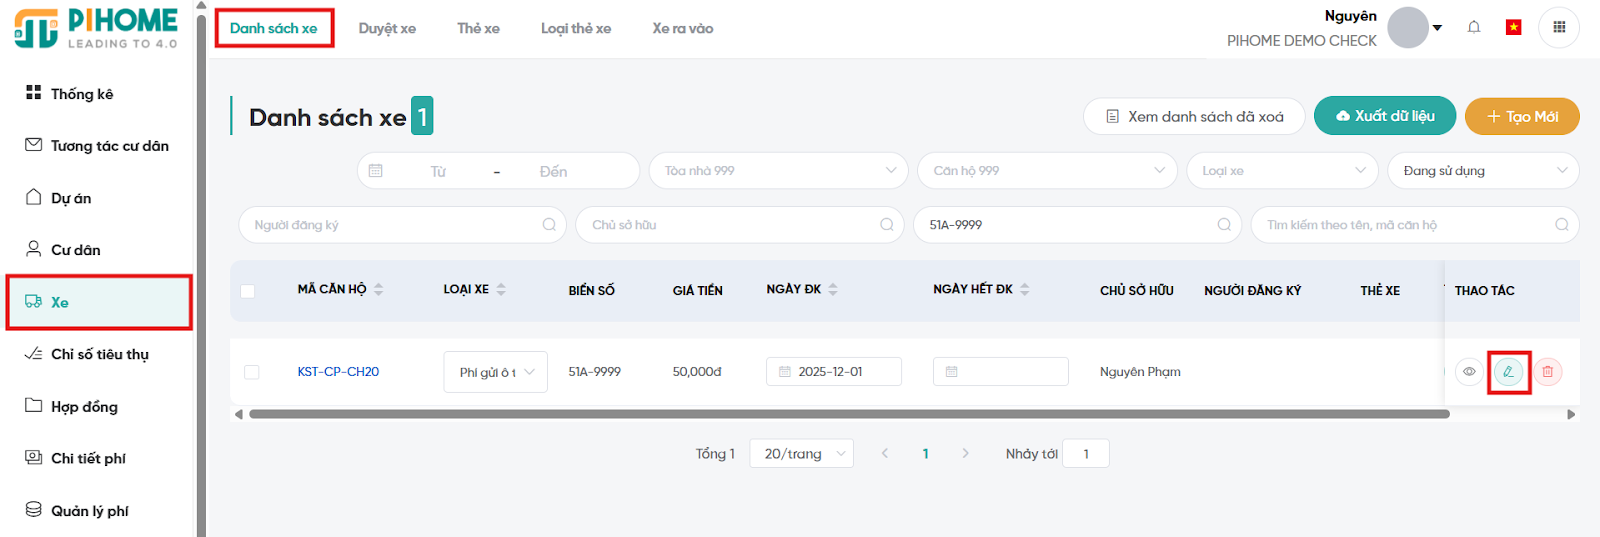Viewport: 1600px width, 537px height.
Task: Click the edit pencil icon in row
Action: pyautogui.click(x=1508, y=372)
